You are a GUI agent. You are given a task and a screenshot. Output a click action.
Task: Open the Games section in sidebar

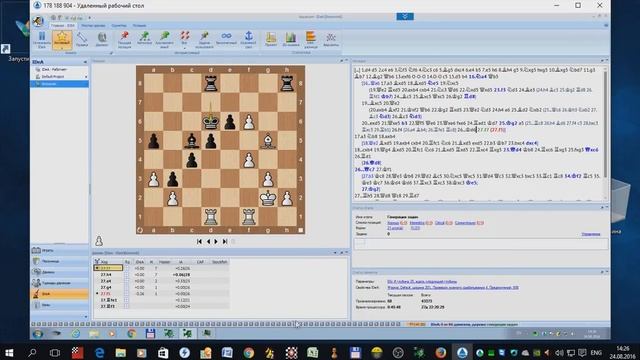pyautogui.click(x=59, y=250)
